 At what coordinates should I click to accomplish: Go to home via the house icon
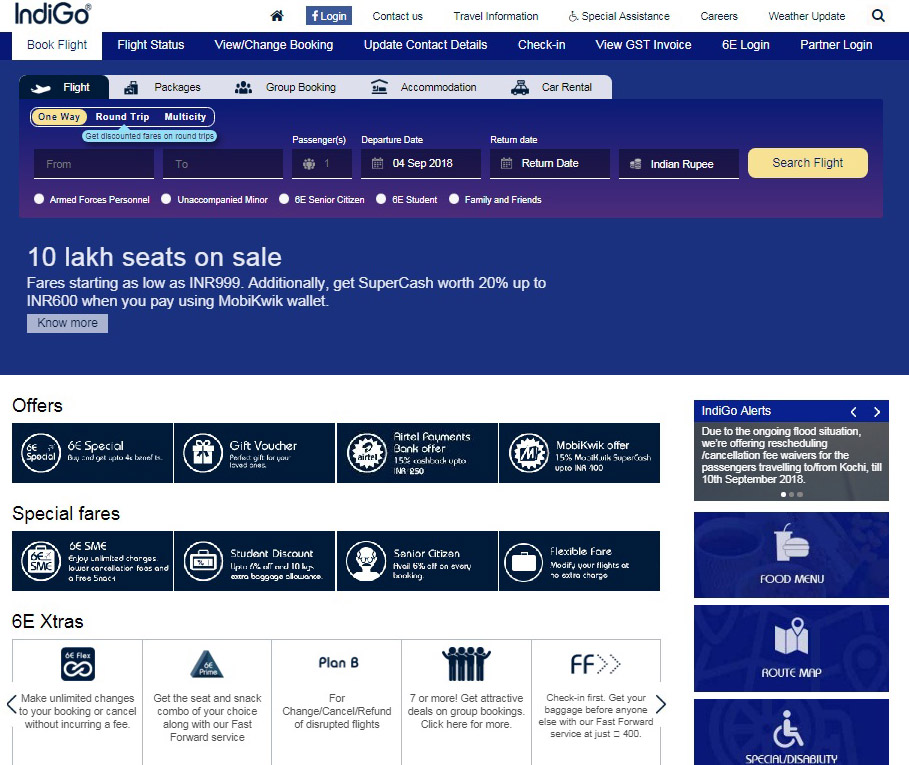tap(277, 16)
